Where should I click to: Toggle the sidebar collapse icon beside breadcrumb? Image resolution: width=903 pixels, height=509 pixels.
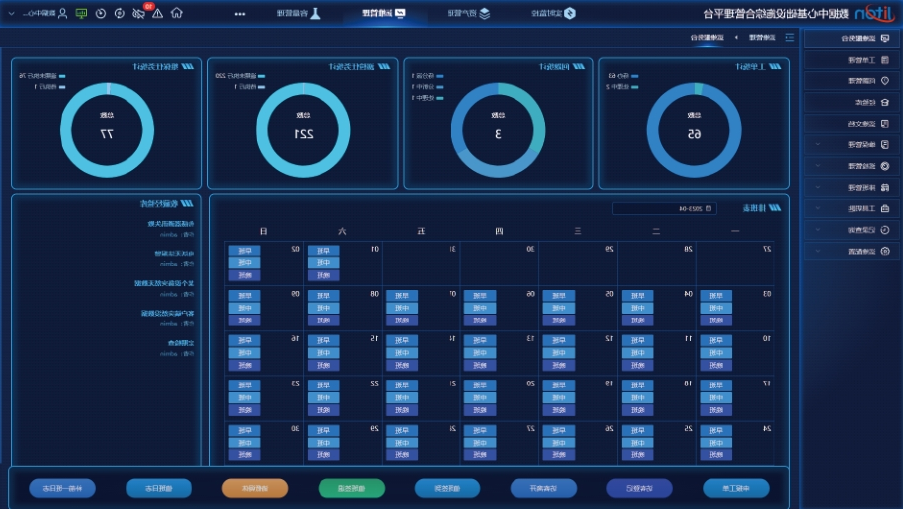(789, 38)
